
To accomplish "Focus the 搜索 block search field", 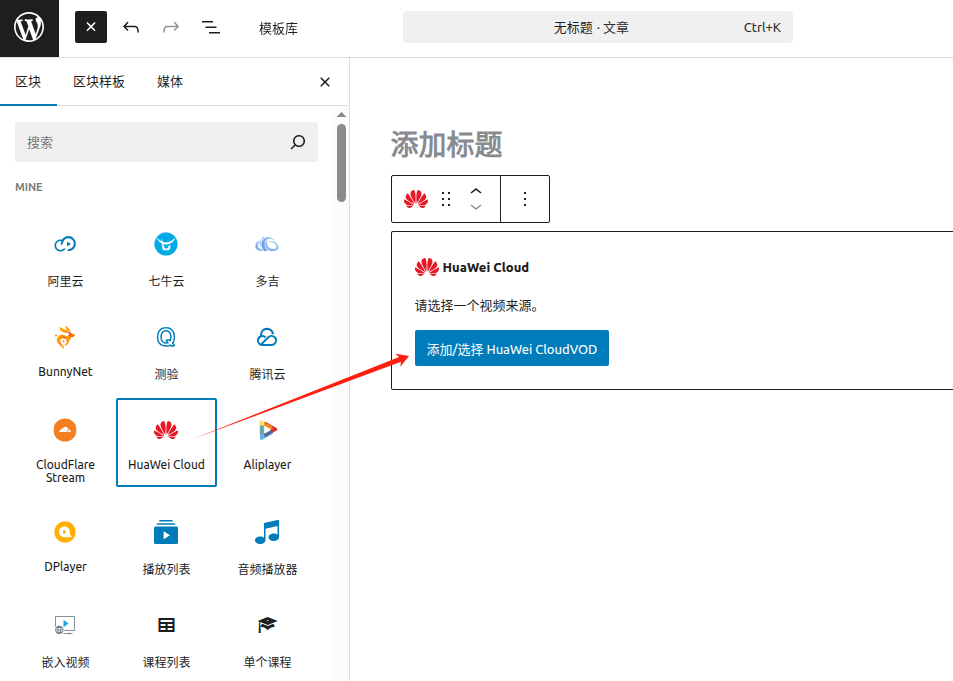I will click(166, 142).
